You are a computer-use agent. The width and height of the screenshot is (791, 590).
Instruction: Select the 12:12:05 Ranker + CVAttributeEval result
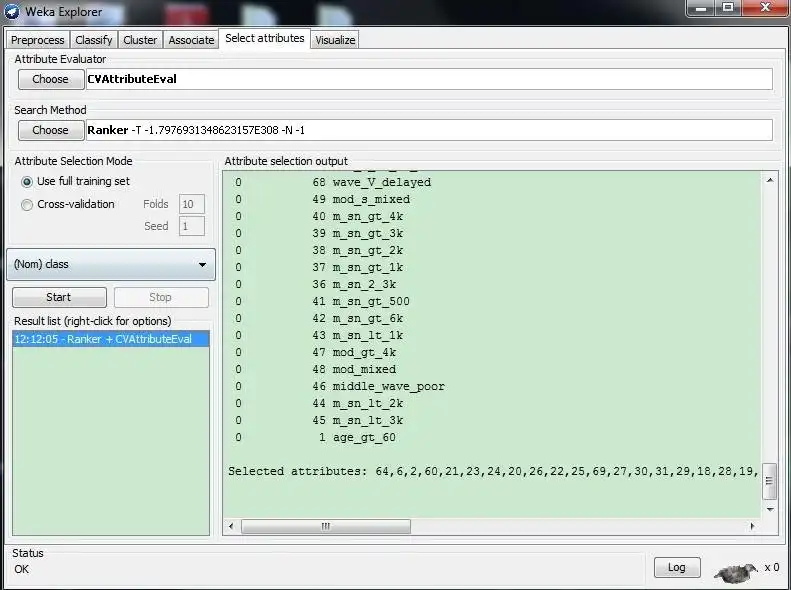110,339
